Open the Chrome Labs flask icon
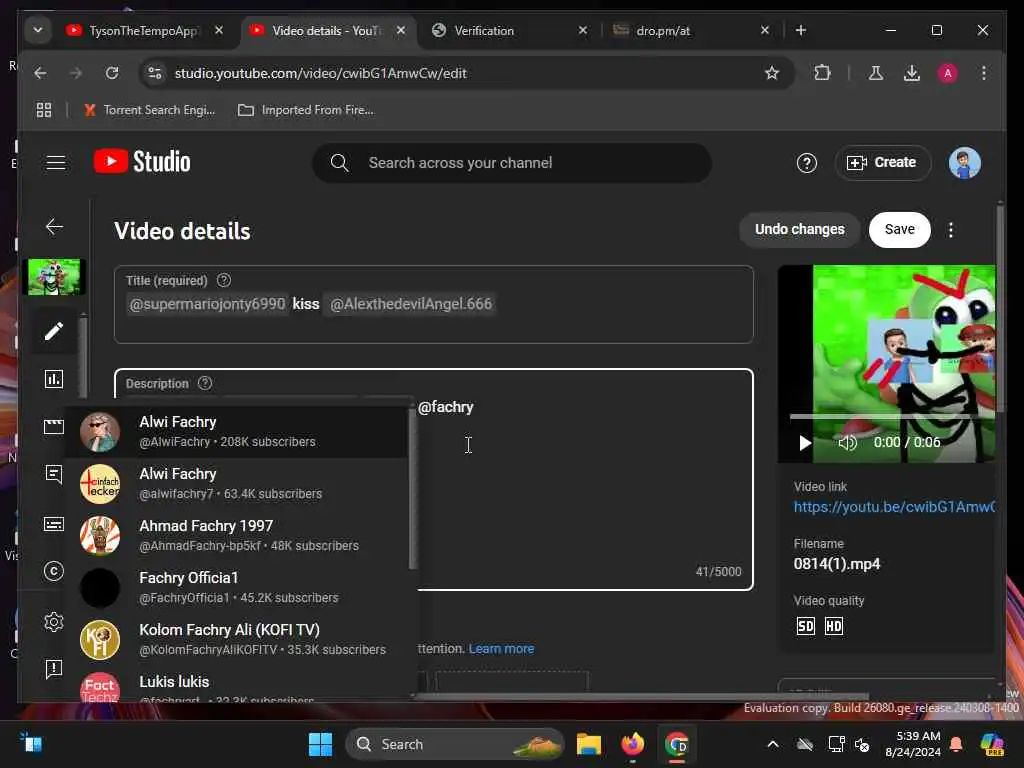Viewport: 1024px width, 768px height. [x=876, y=73]
